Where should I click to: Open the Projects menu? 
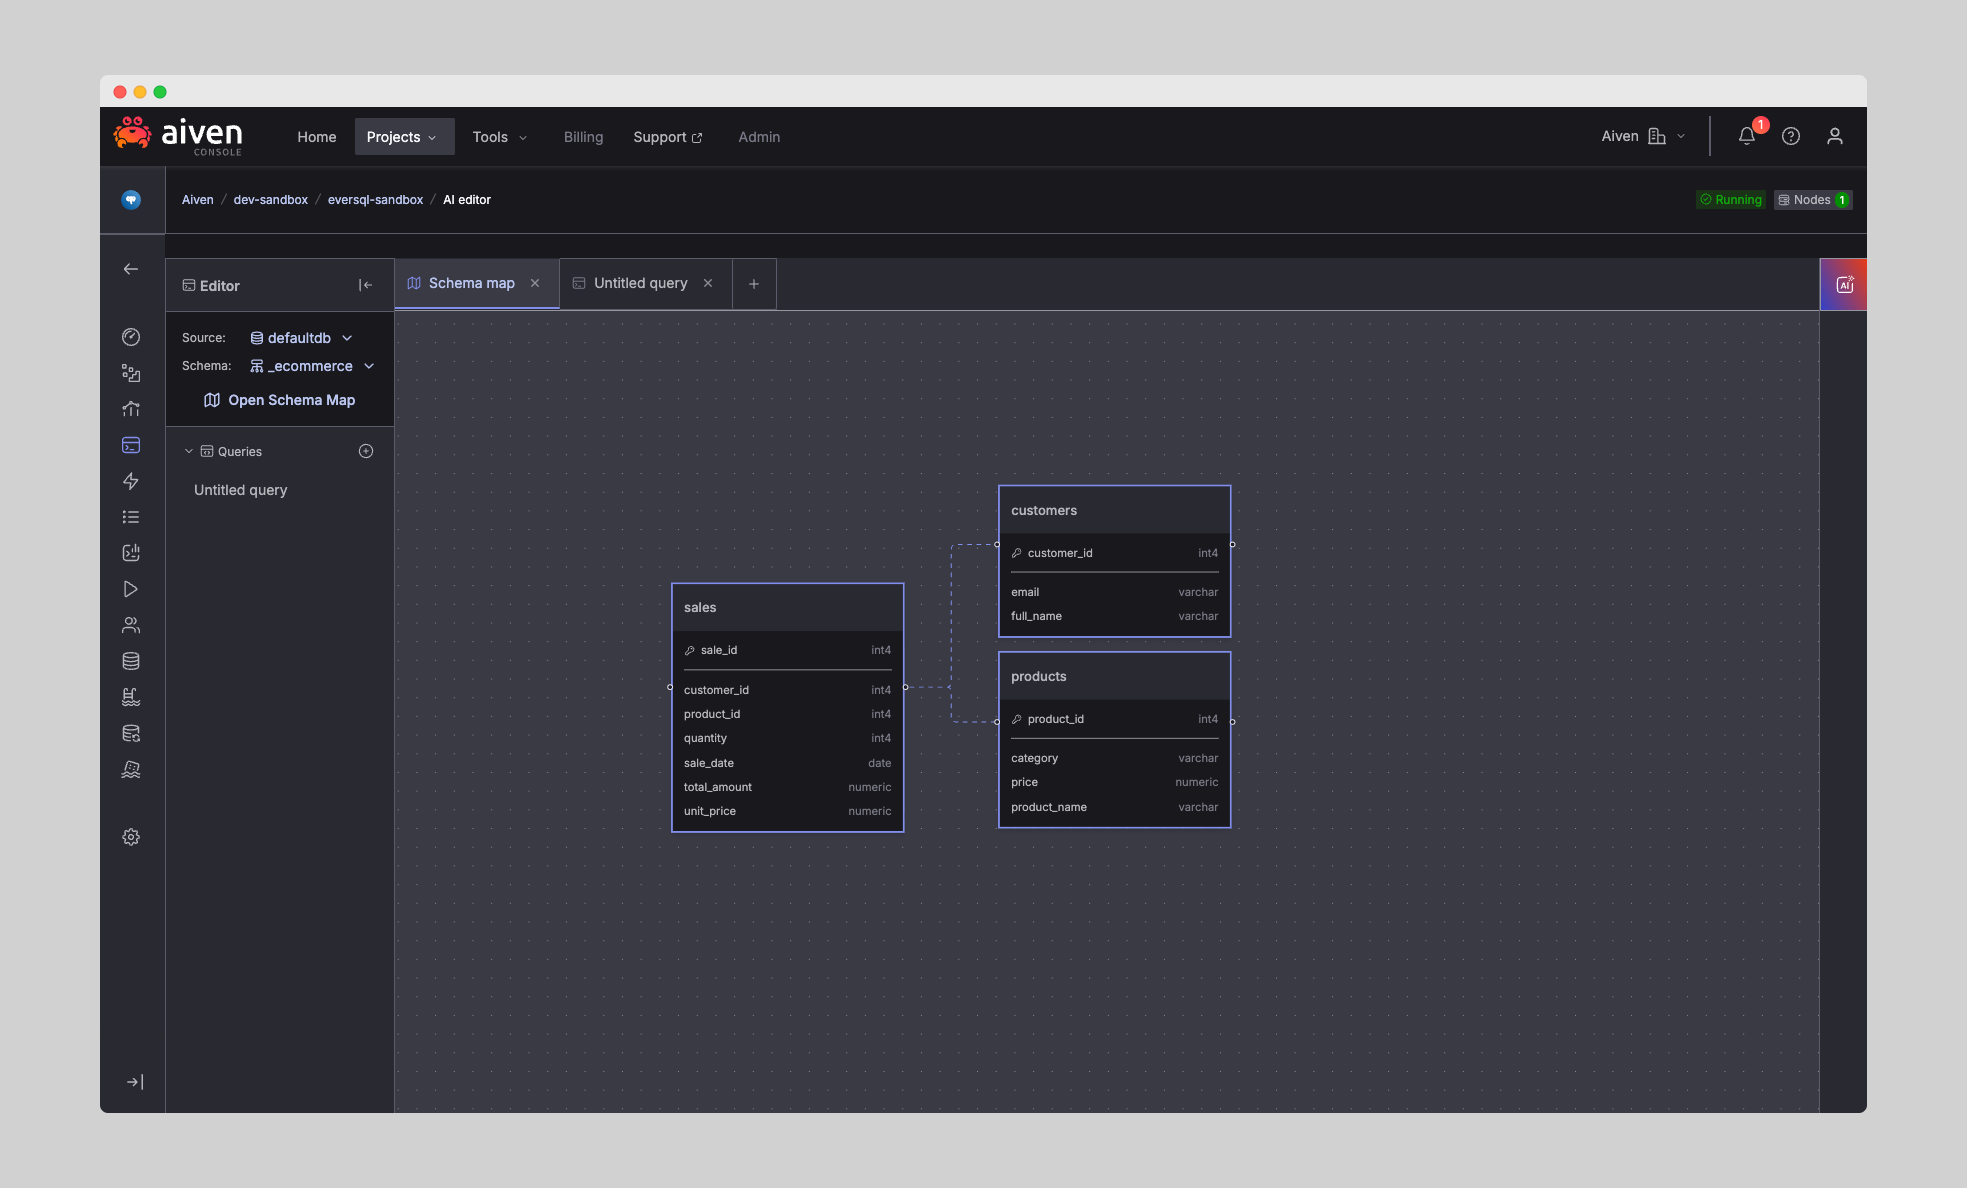pos(403,137)
